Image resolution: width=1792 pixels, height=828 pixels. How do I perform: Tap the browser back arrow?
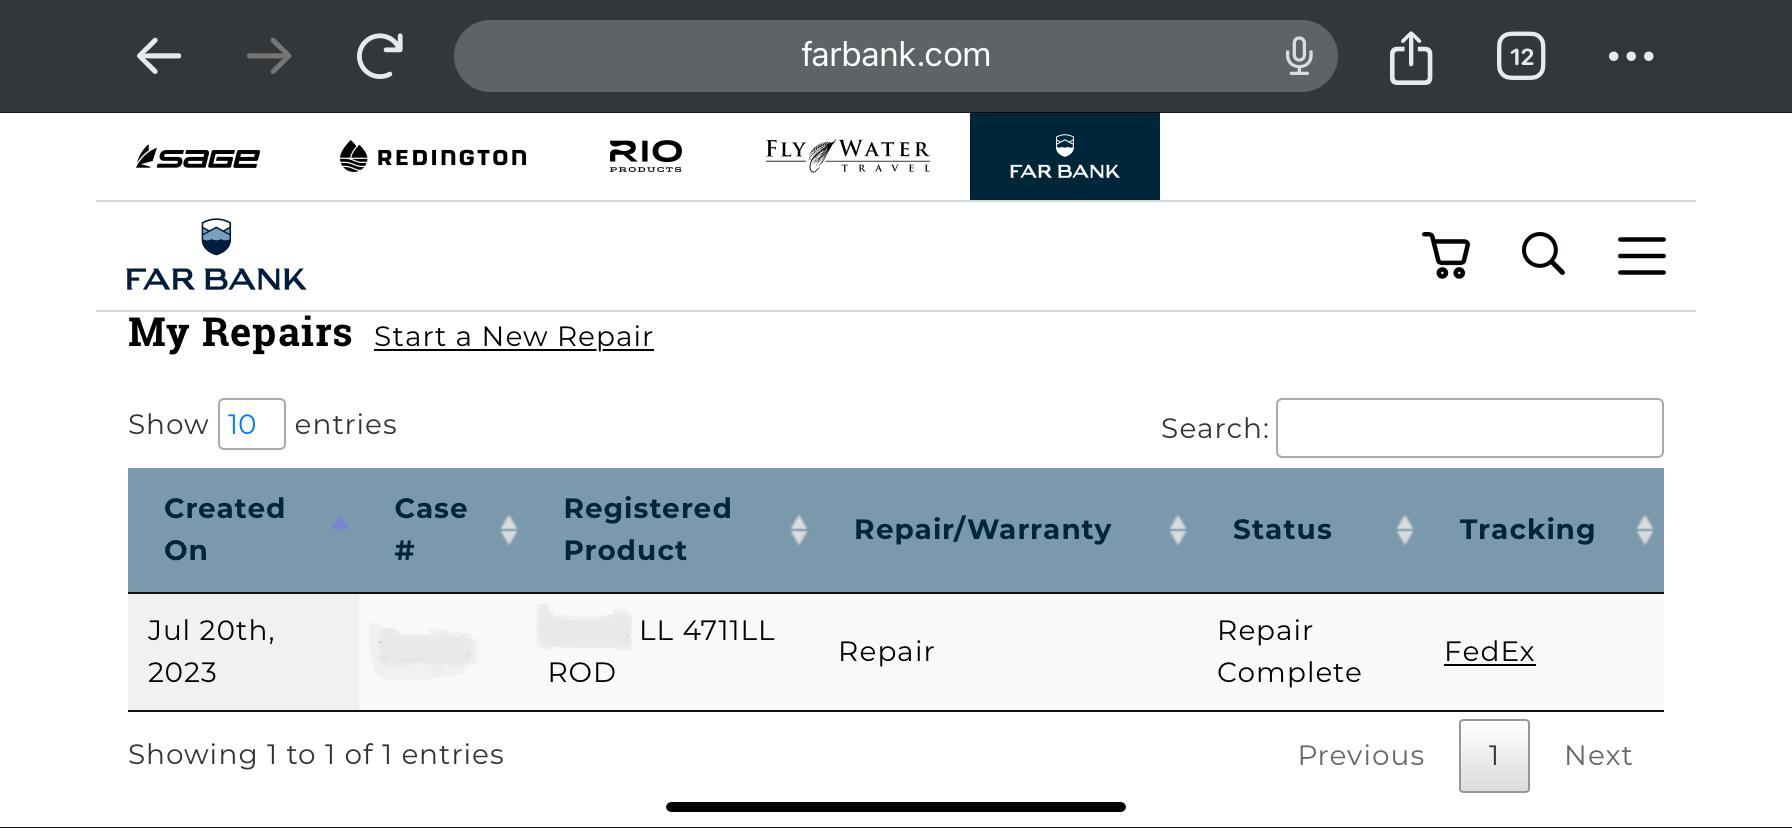point(159,56)
